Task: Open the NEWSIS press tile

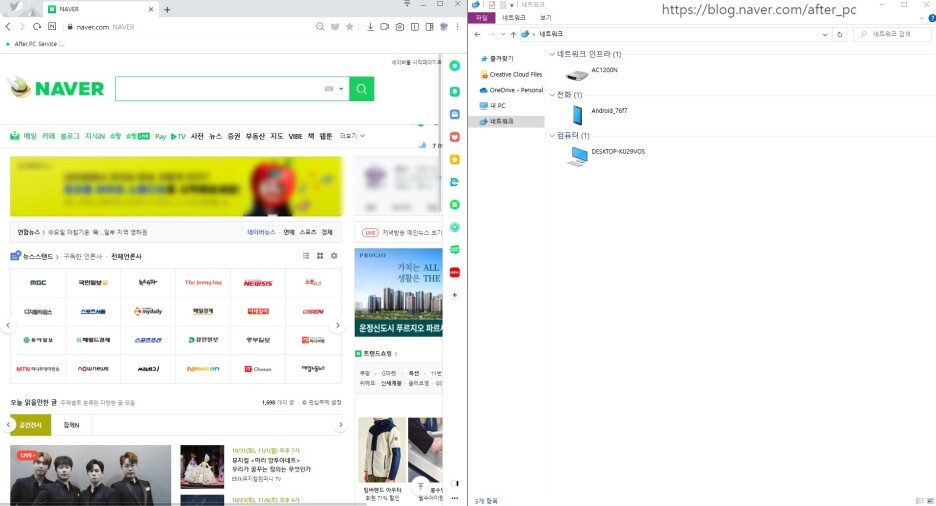Action: [x=258, y=283]
